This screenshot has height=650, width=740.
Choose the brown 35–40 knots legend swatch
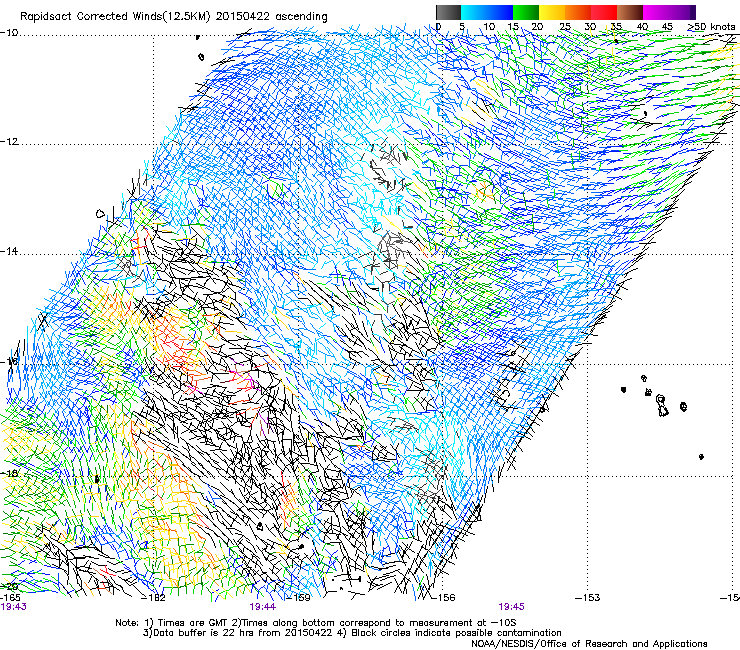tap(630, 12)
